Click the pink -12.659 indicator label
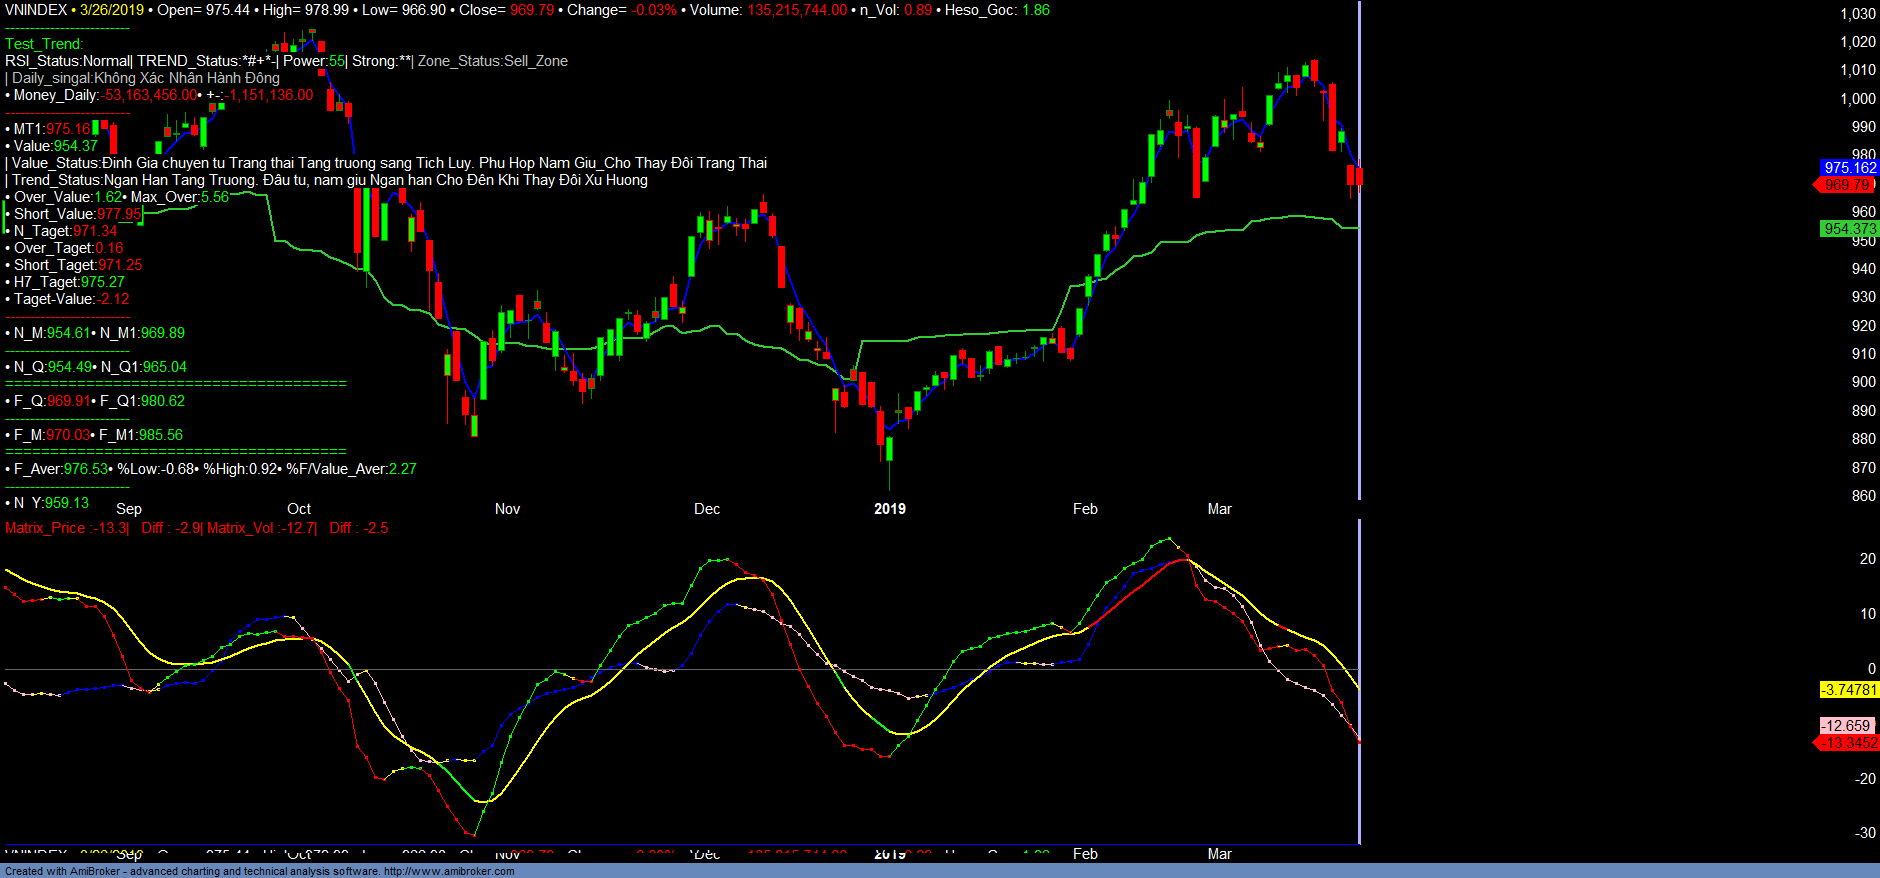This screenshot has height=878, width=1880. point(1846,726)
